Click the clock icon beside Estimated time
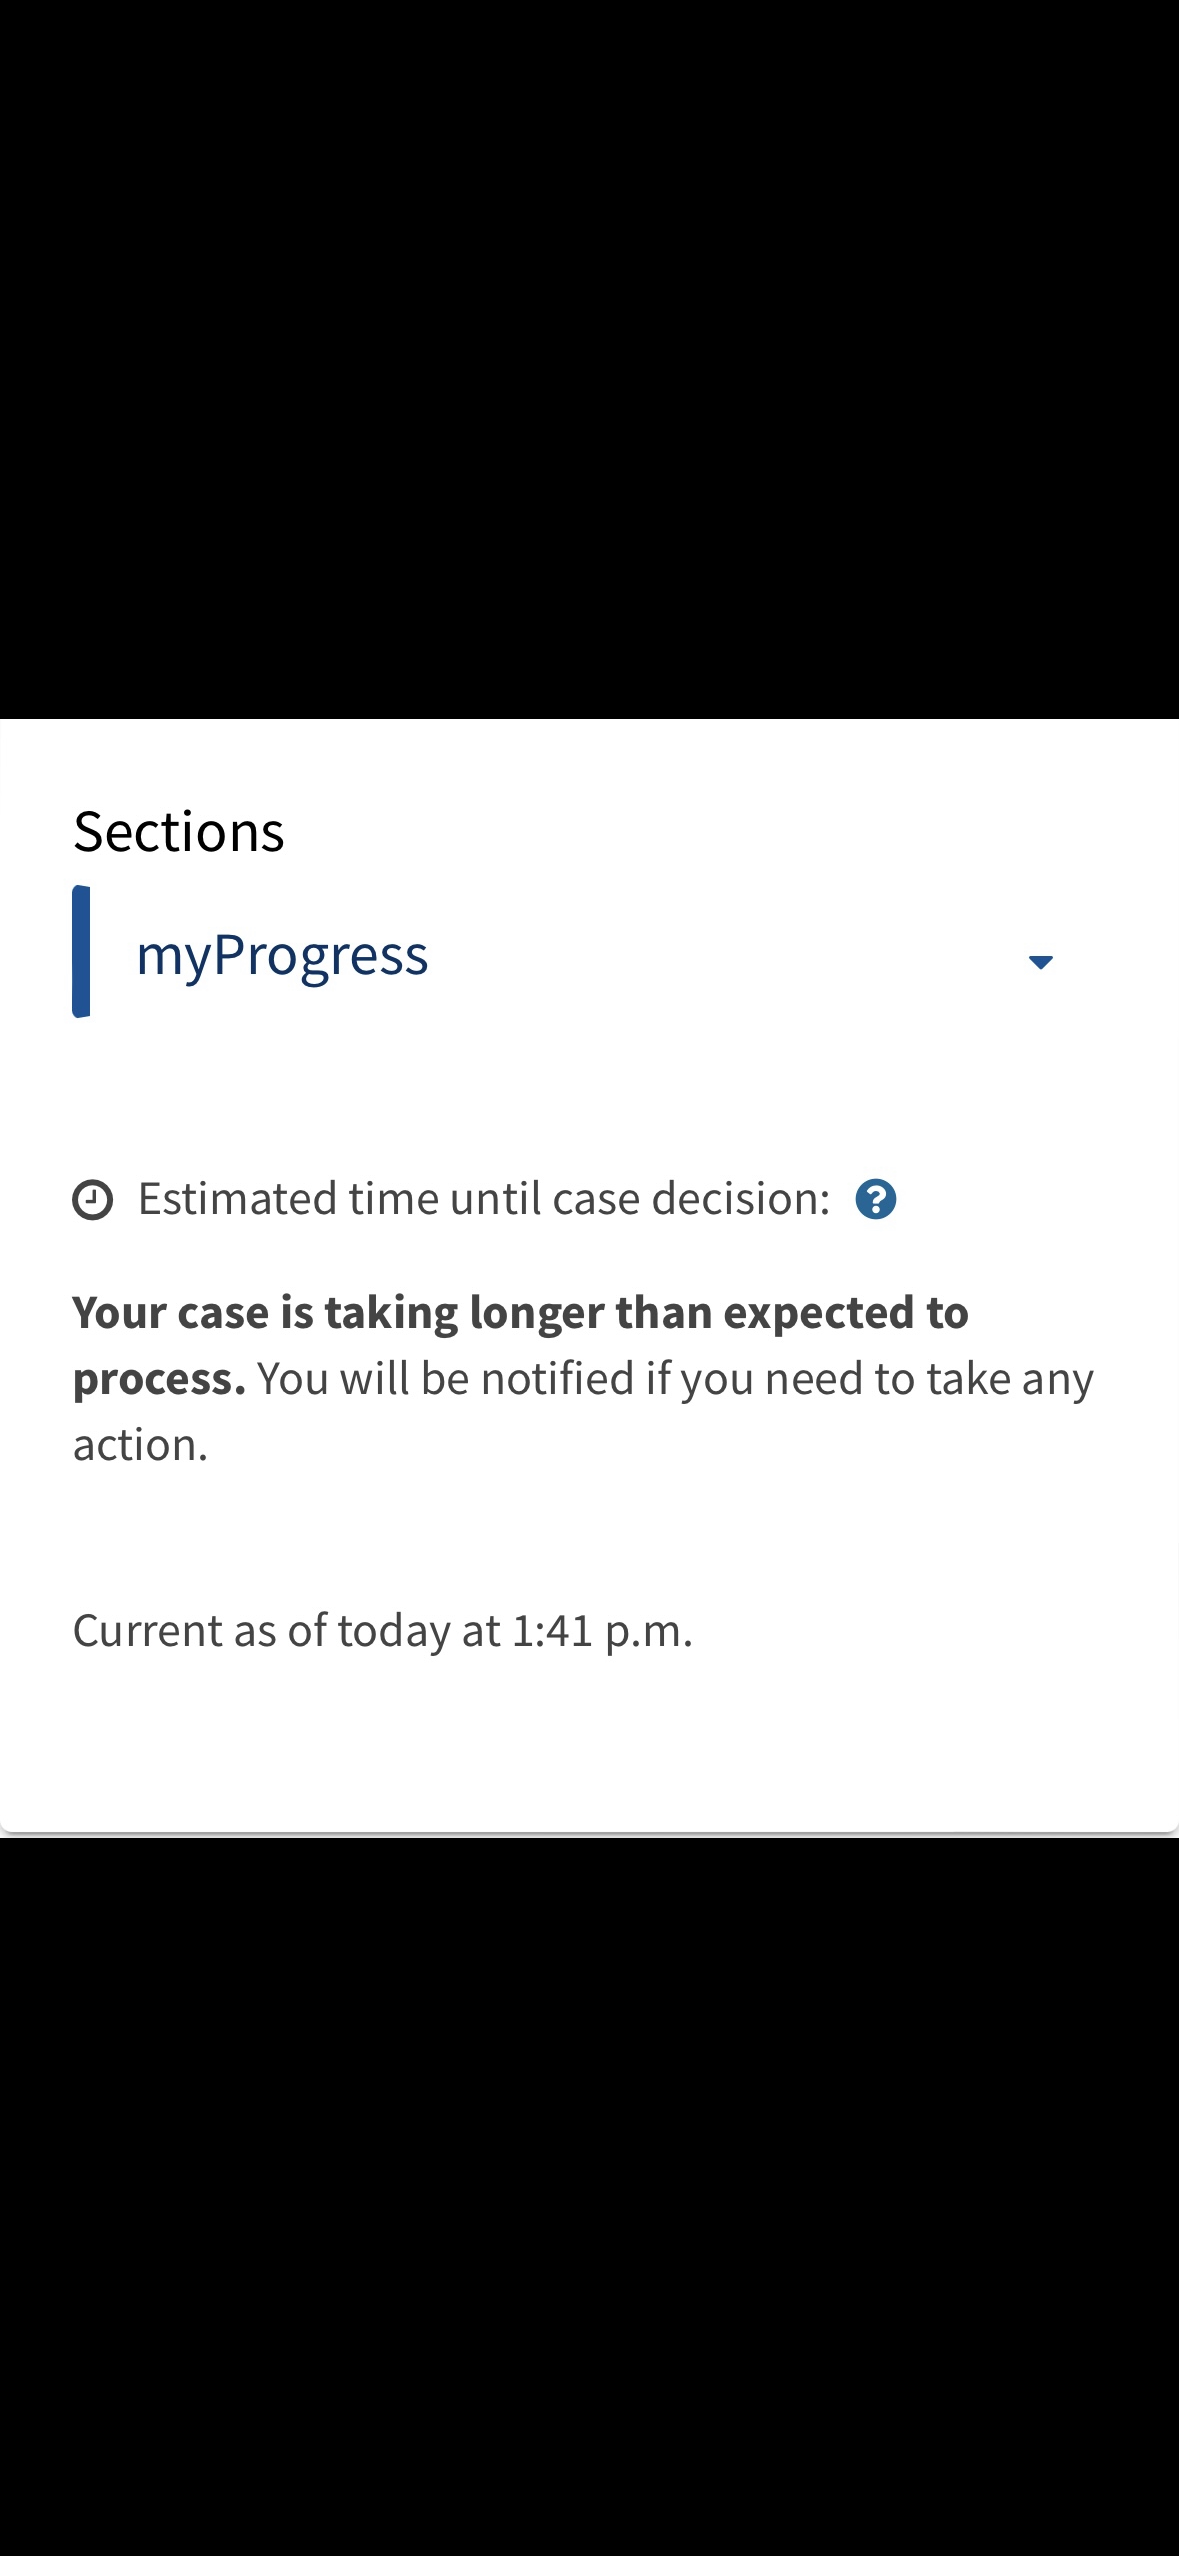This screenshot has width=1179, height=2556. point(93,1199)
